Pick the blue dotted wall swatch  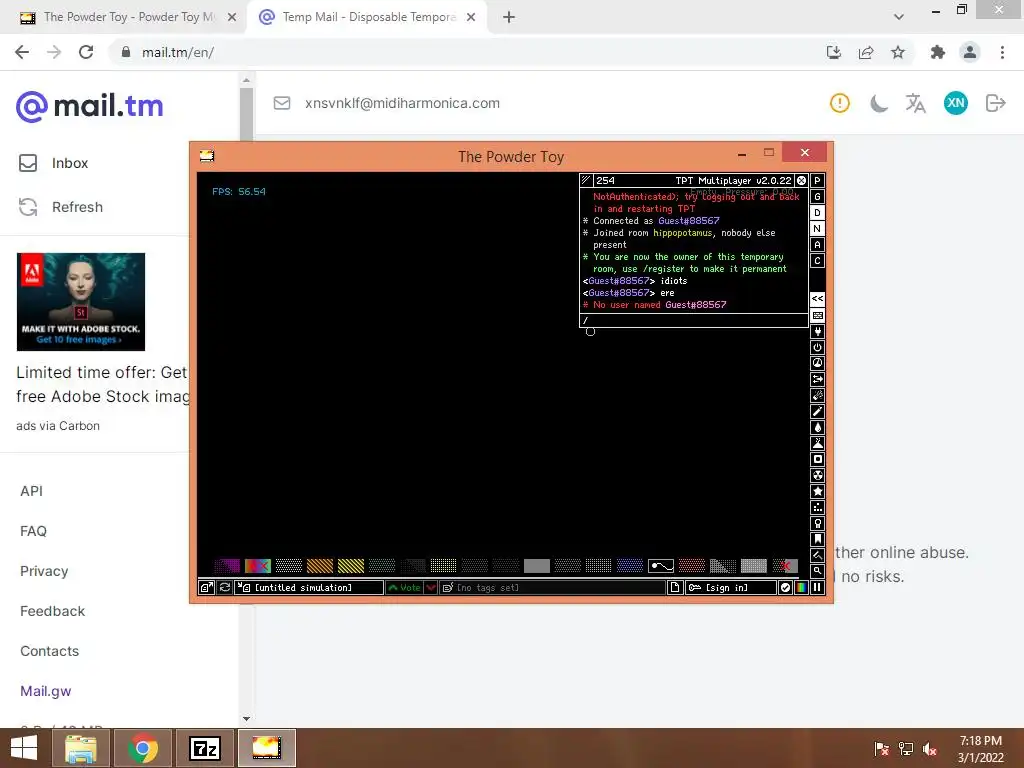pos(630,566)
